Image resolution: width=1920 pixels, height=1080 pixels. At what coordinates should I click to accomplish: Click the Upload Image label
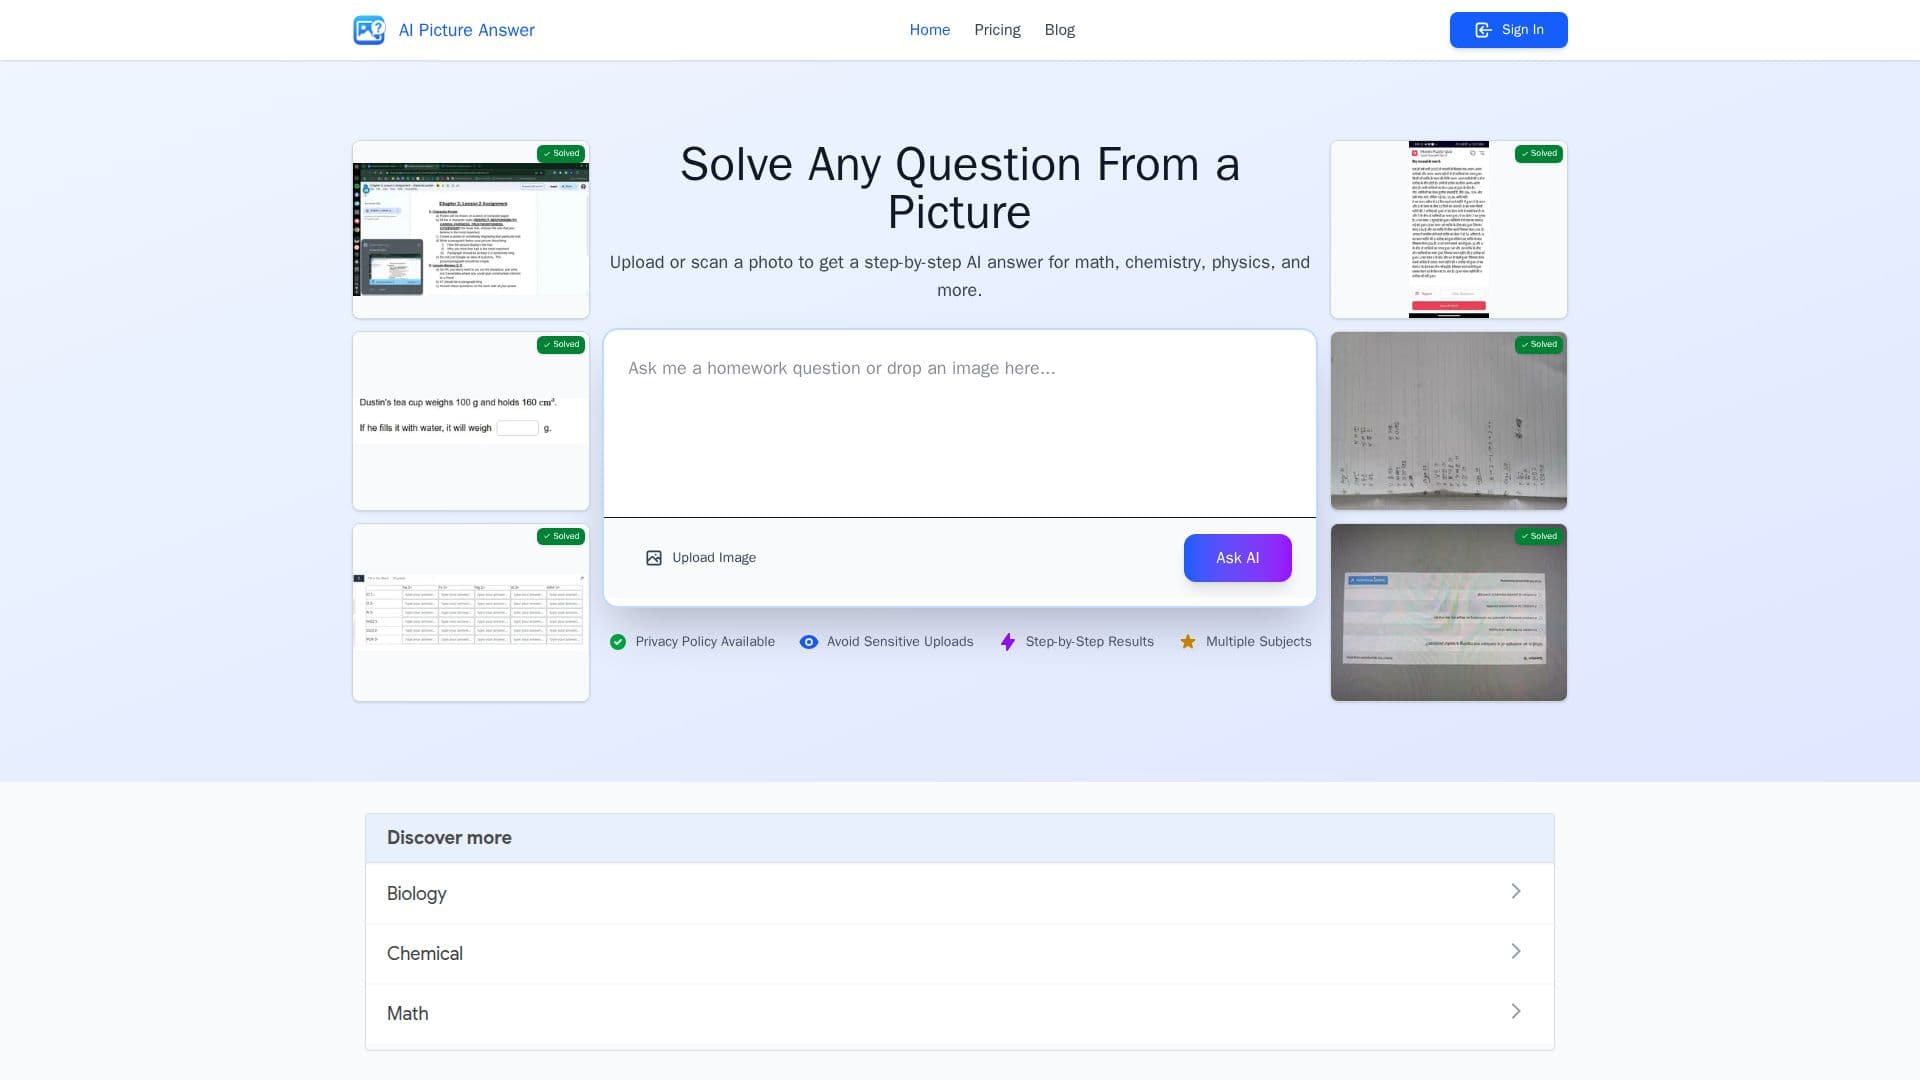click(714, 558)
